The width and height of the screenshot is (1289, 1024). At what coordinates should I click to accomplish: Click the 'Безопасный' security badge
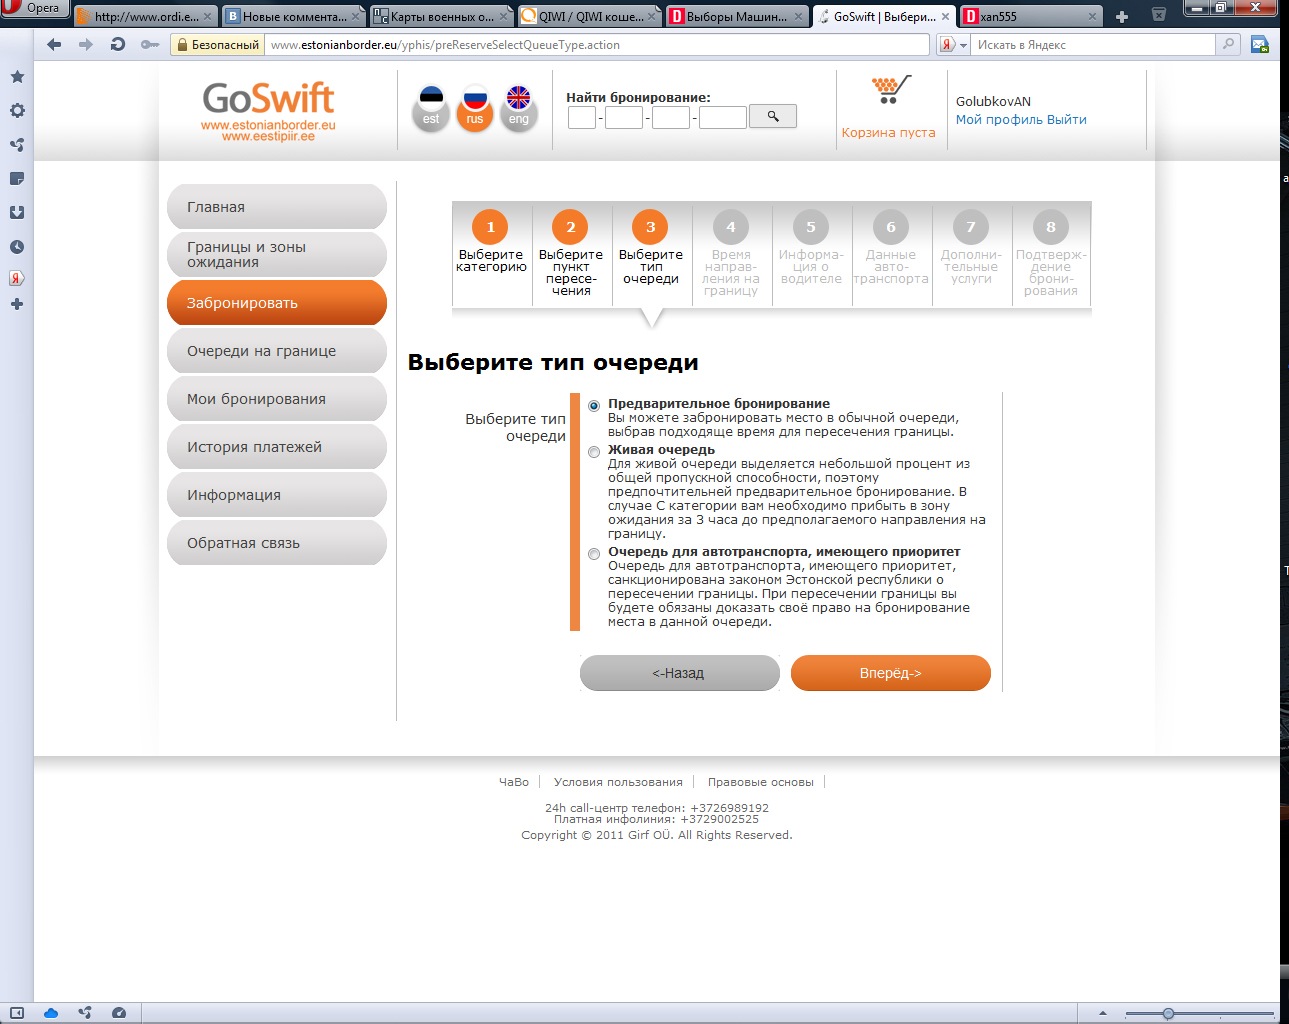tap(217, 45)
